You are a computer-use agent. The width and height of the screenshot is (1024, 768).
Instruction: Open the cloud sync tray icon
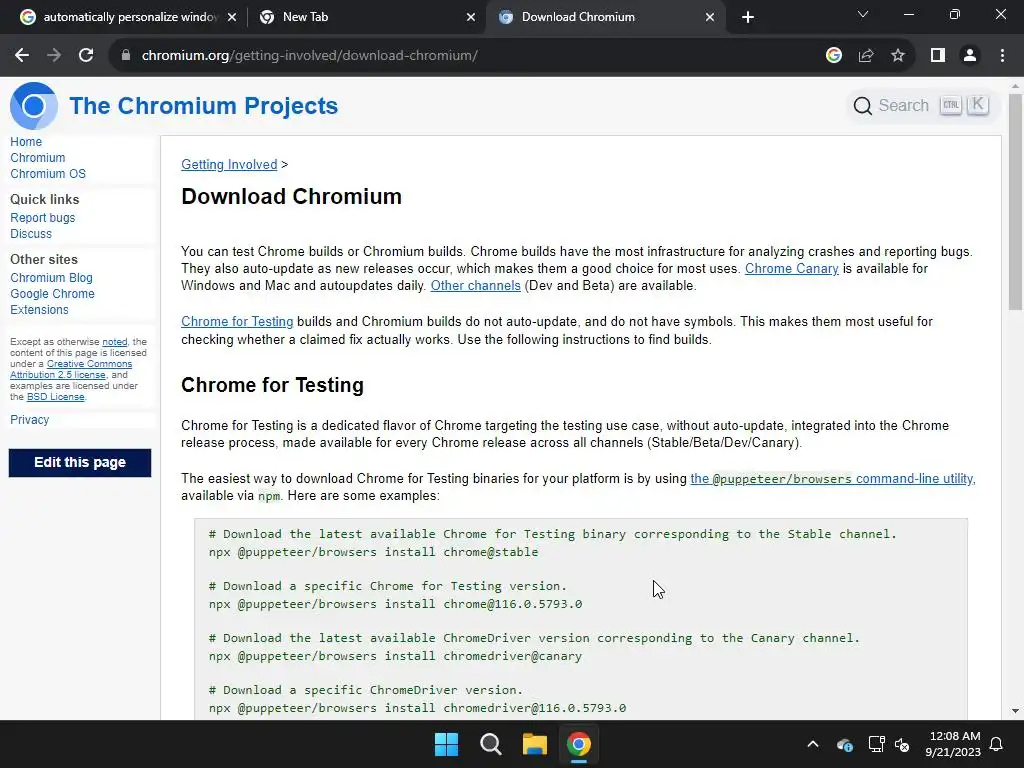844,744
